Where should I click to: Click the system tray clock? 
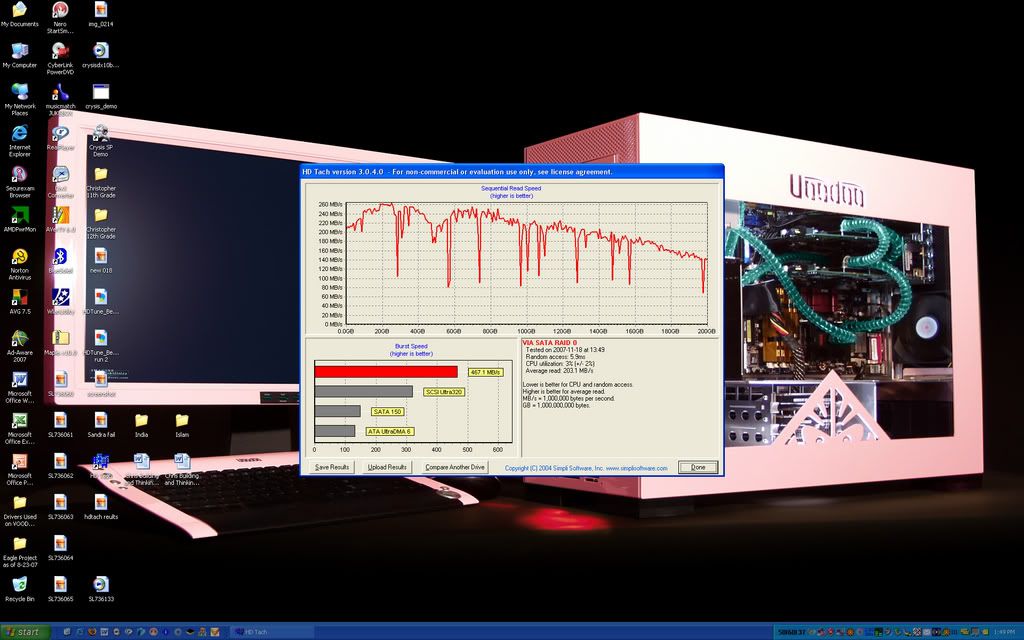click(1004, 632)
